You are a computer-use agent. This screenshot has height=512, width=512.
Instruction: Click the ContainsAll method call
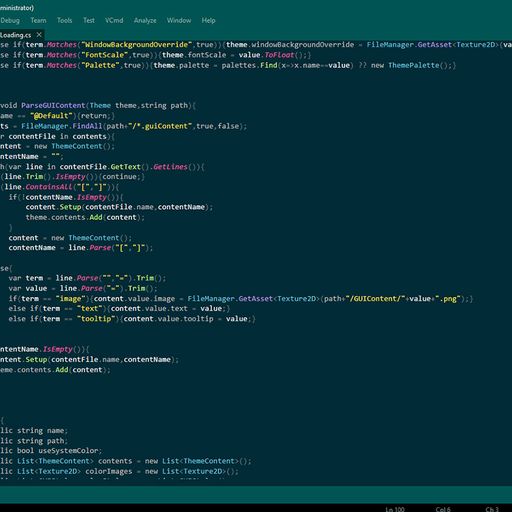pos(49,187)
